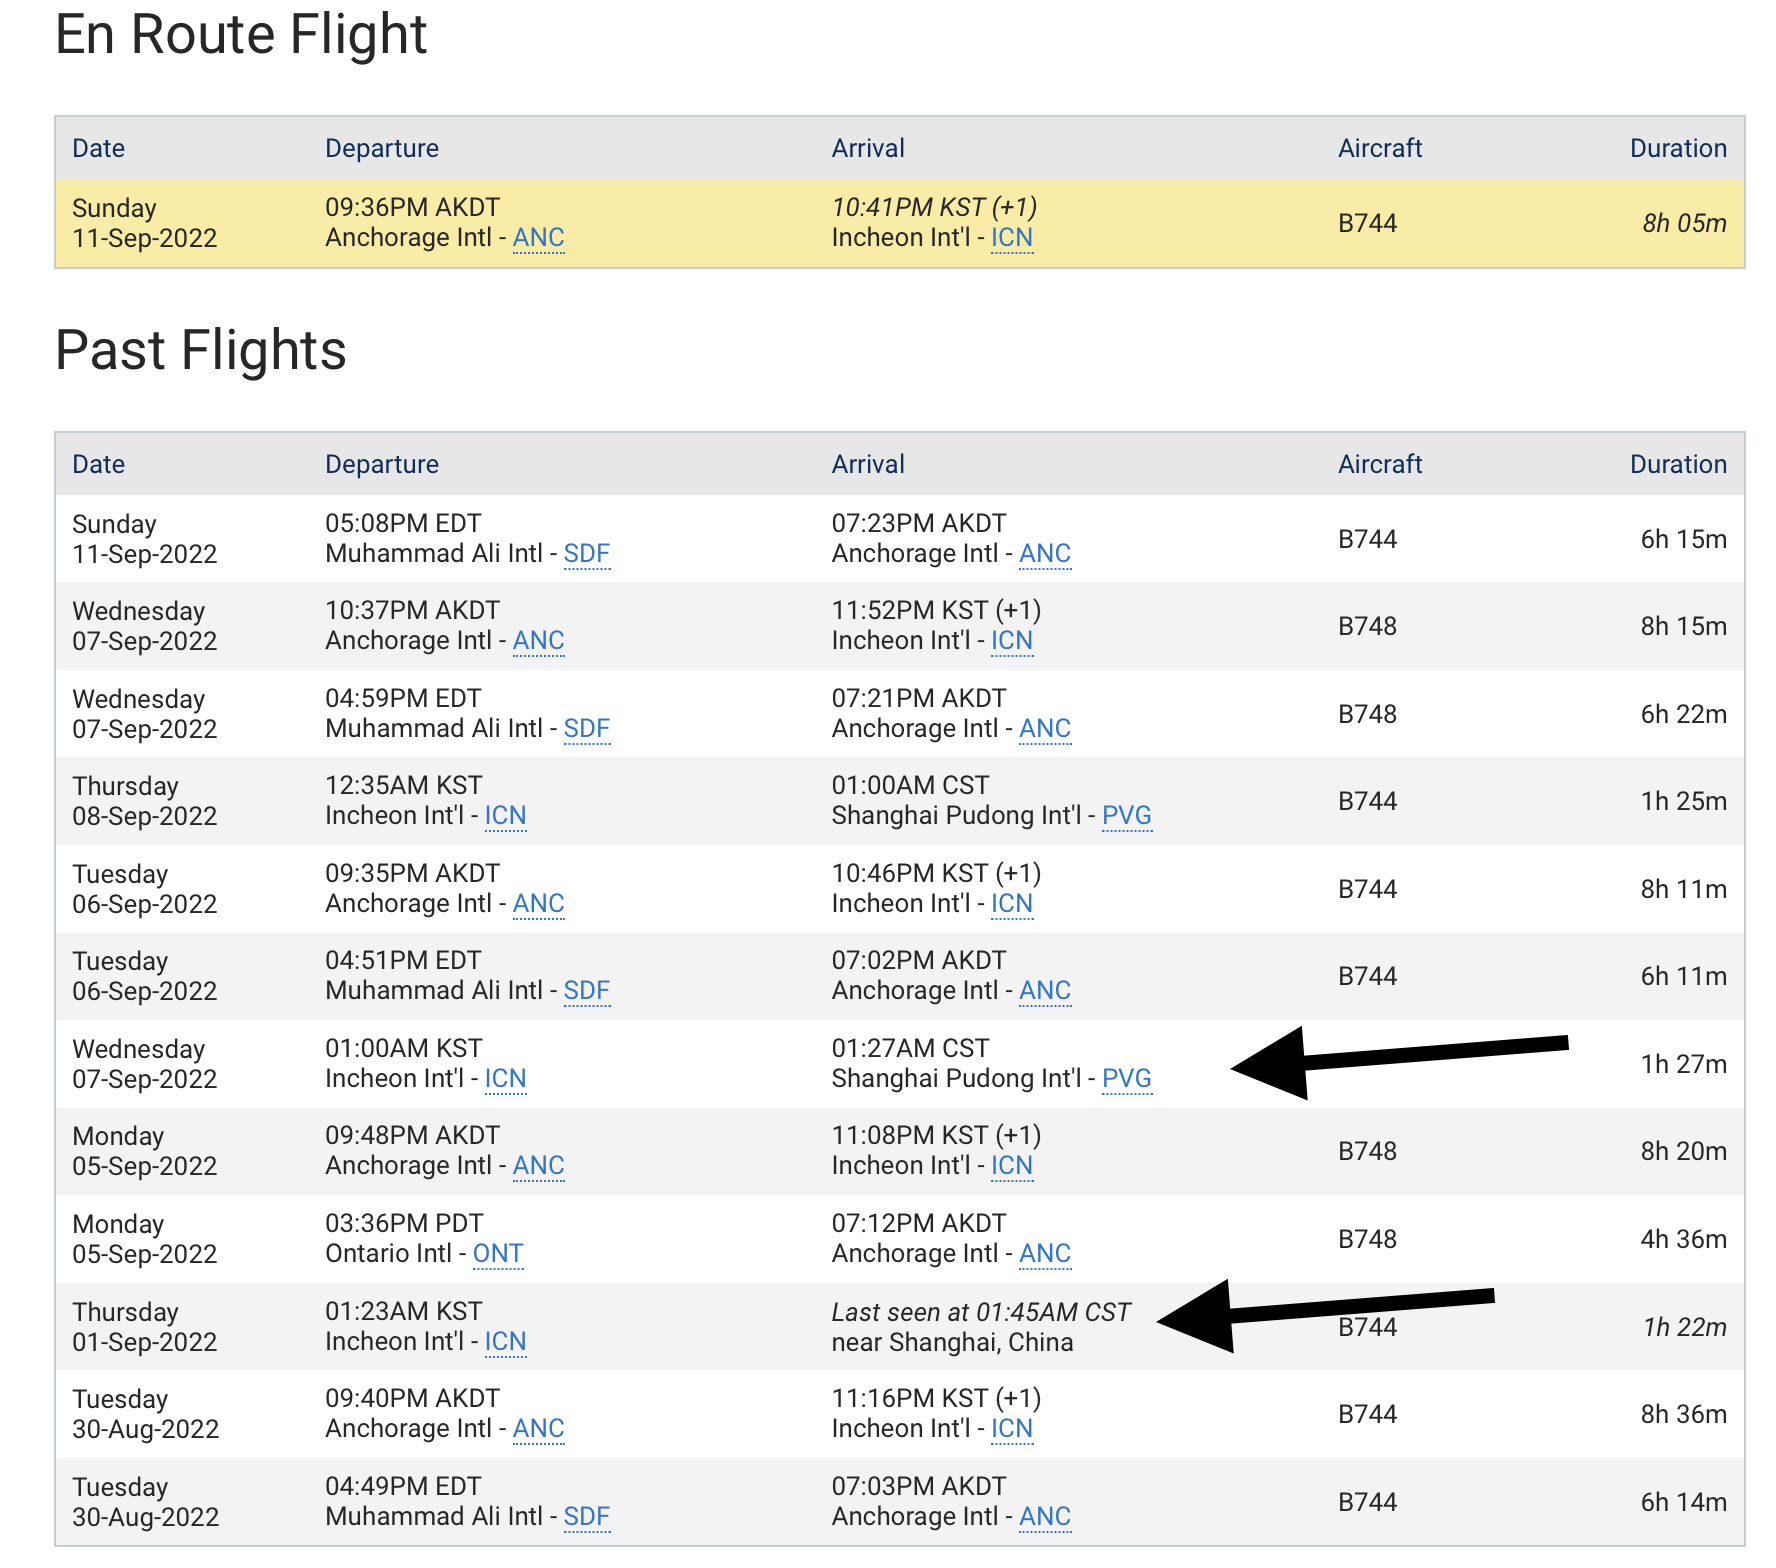Image resolution: width=1776 pixels, height=1568 pixels.
Task: Click Departure header in Past Flights table
Action: (x=381, y=464)
